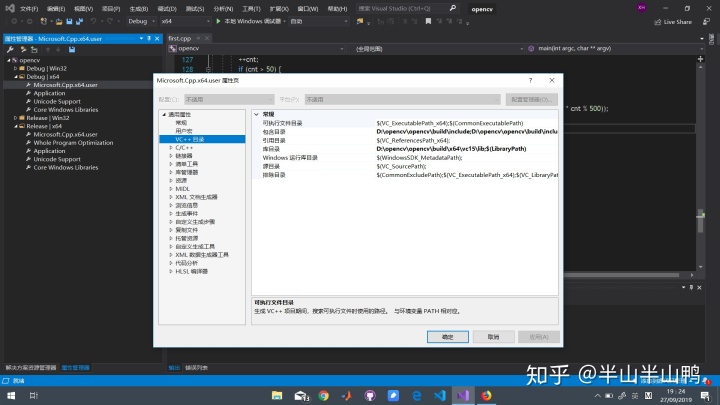Expand the MIDL node in the dialog tree
Viewport: 720px width, 405px height.
click(x=171, y=189)
